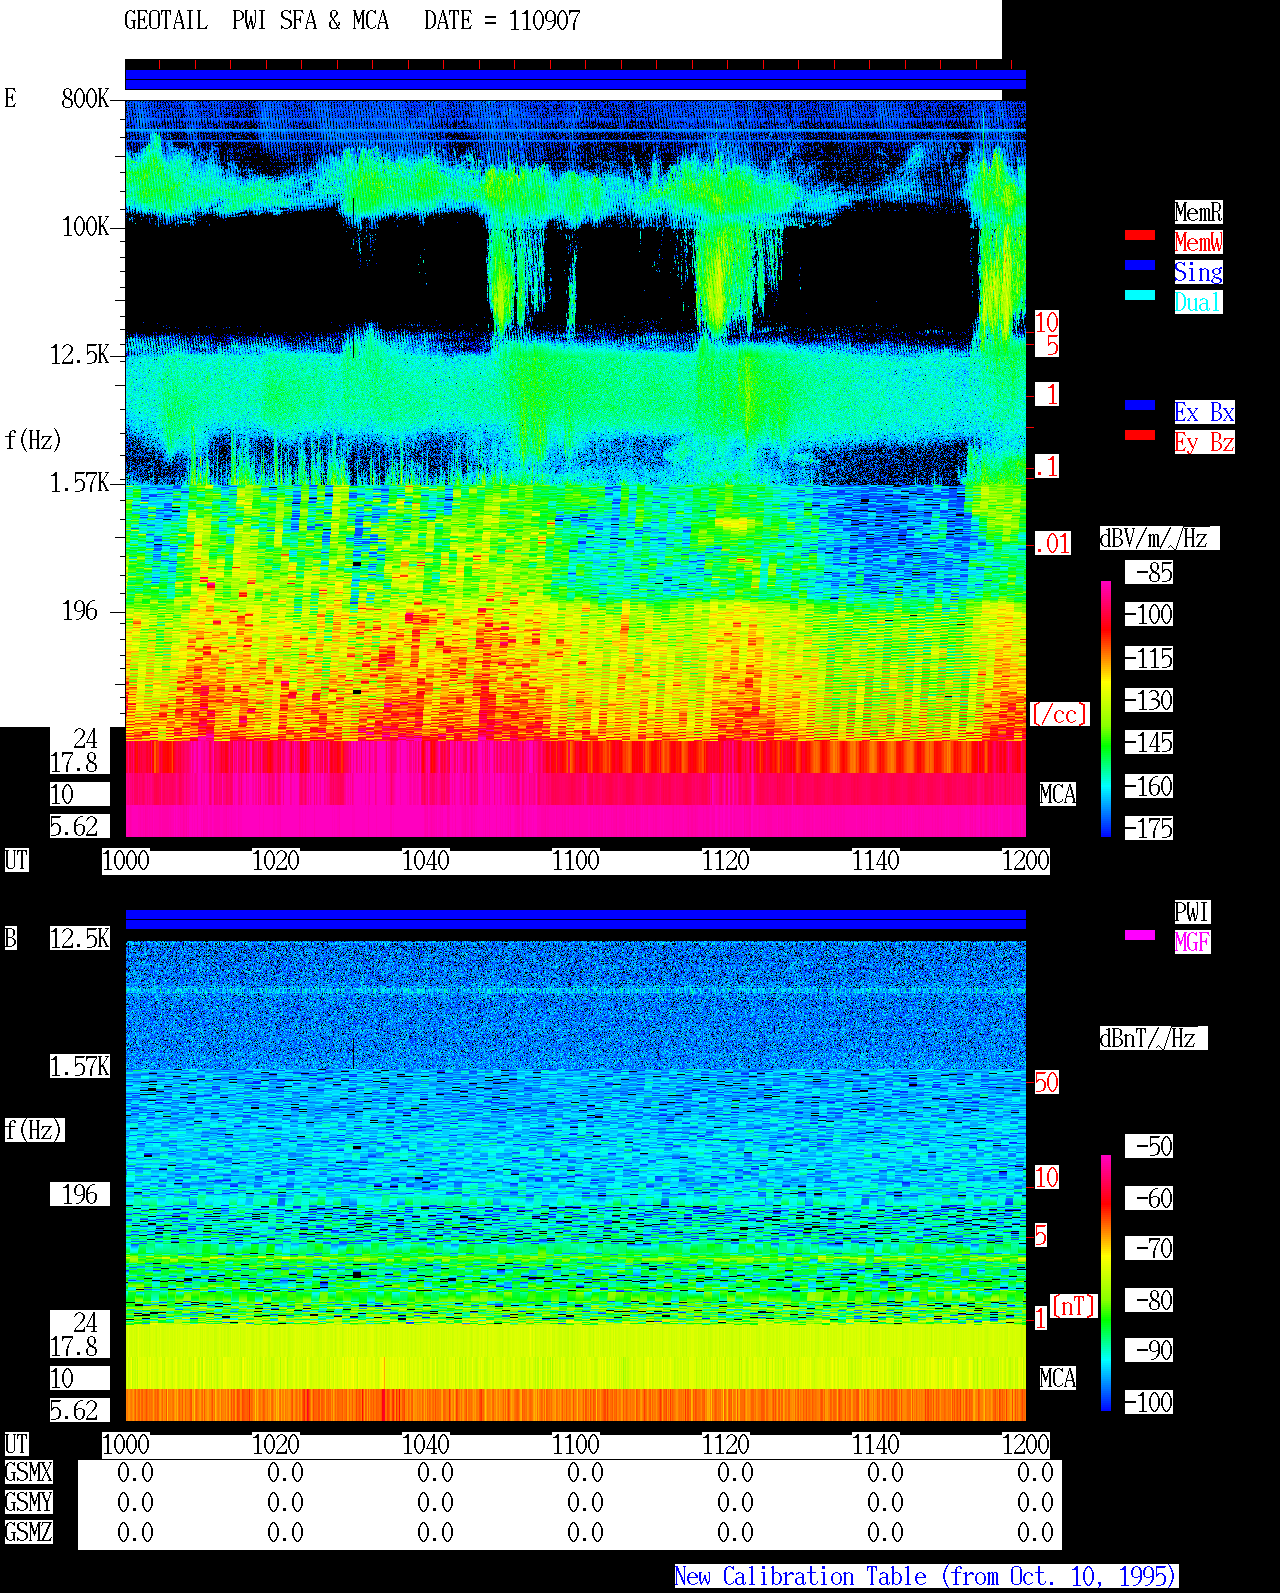Click the dBV/m/√Hz color scale bar
The height and width of the screenshot is (1593, 1280).
(x=1106, y=708)
